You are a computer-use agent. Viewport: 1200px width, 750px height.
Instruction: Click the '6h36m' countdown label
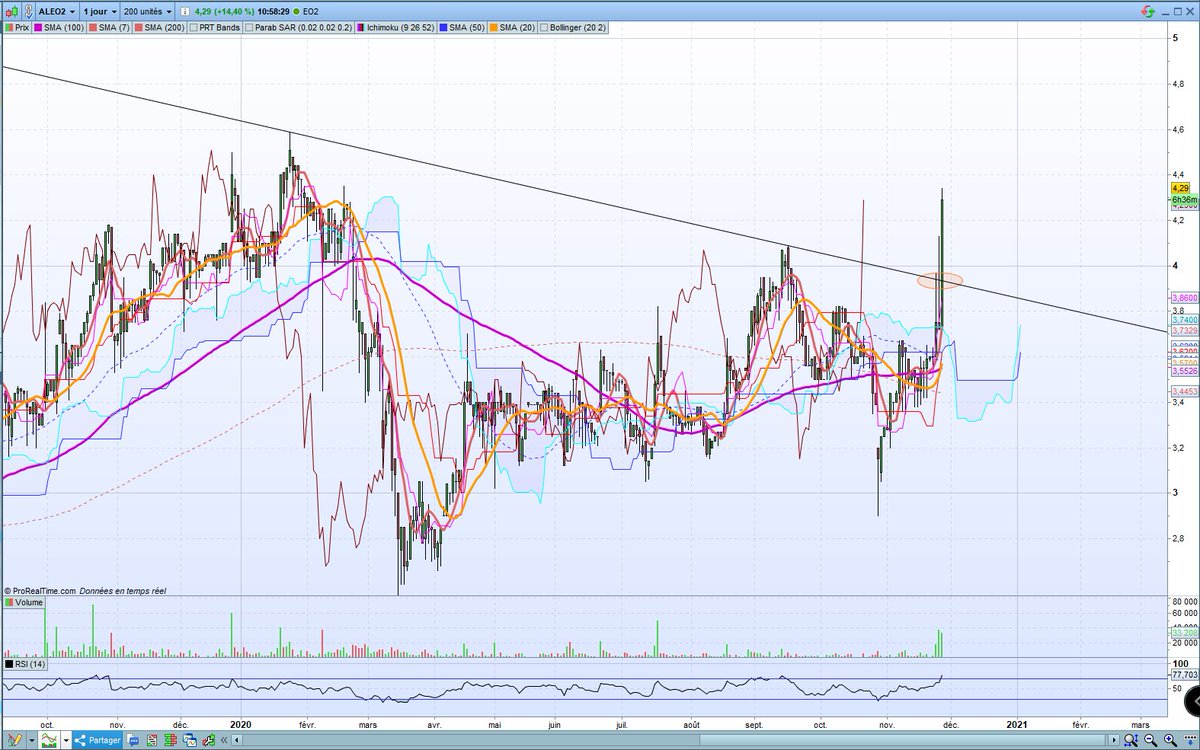coord(1182,199)
